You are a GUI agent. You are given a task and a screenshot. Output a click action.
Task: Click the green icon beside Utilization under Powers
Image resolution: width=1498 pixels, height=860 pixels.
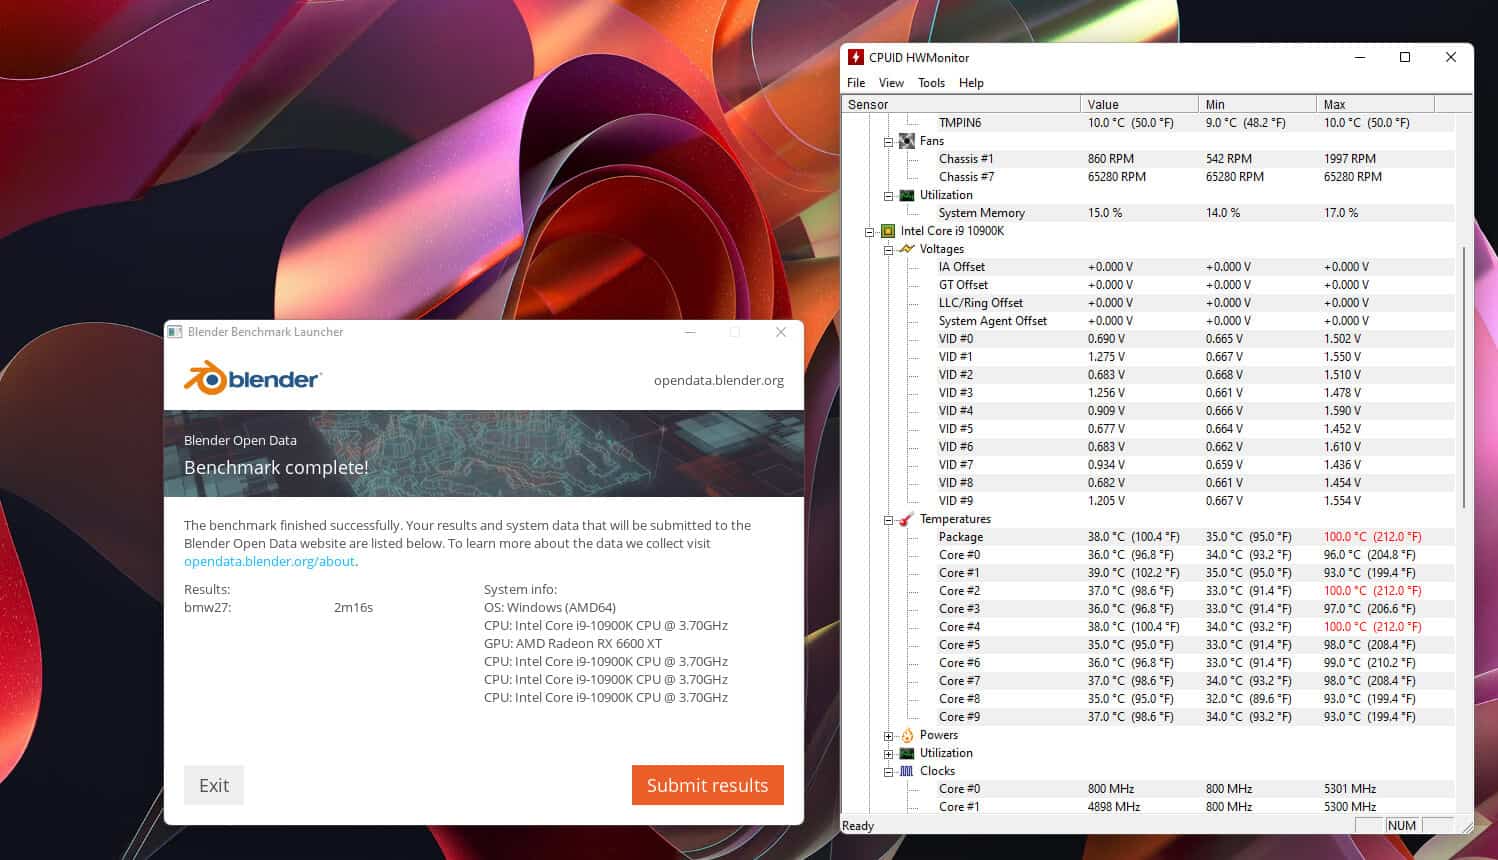(x=907, y=753)
